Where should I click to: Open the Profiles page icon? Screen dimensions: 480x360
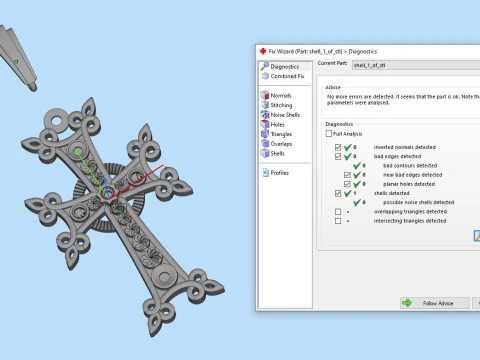pos(266,173)
